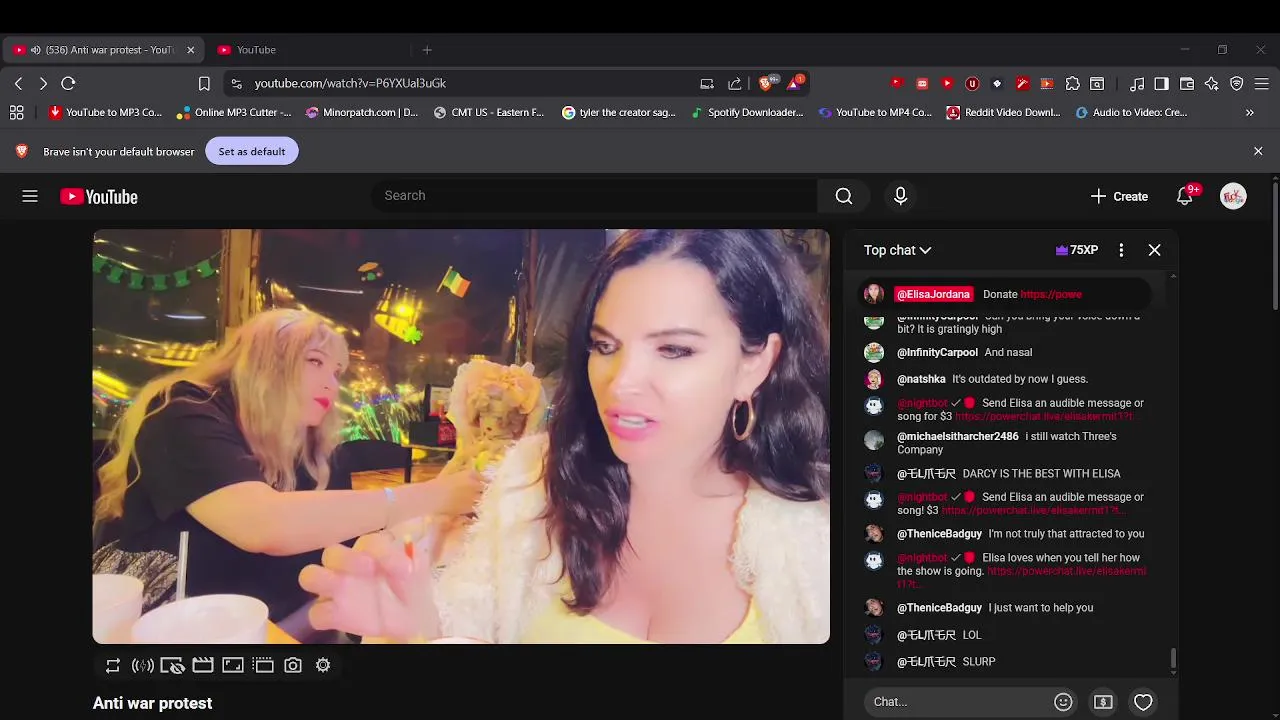This screenshot has height=720, width=1280.
Task: Open tyler the creator bookmark
Action: [x=619, y=113]
